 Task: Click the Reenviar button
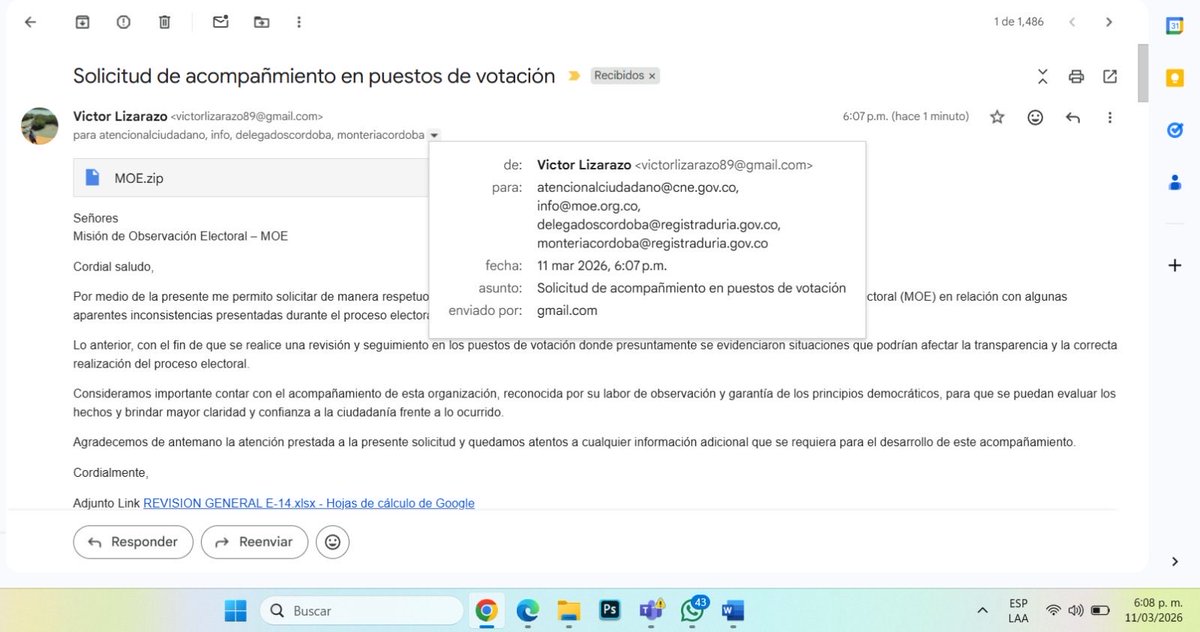click(254, 542)
